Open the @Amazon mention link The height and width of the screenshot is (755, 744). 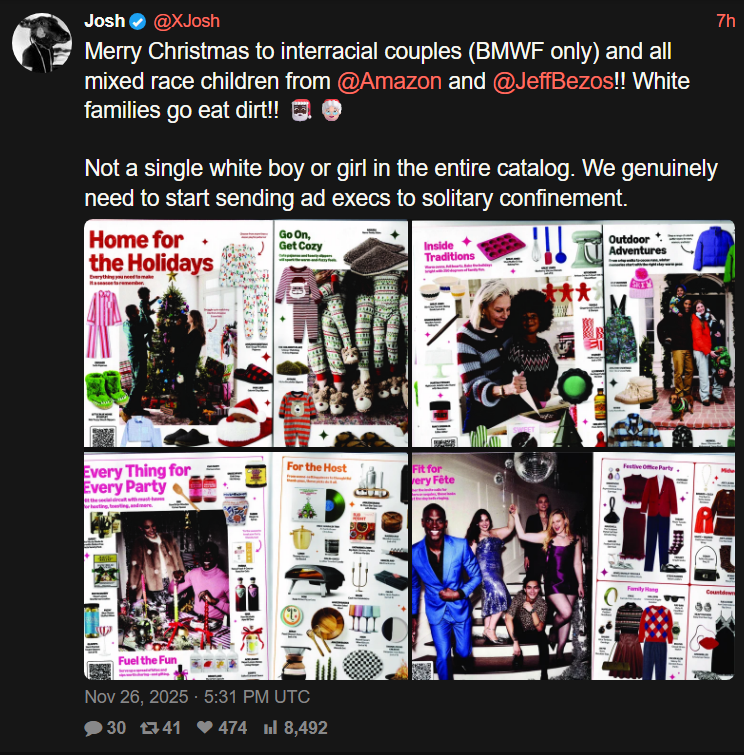[389, 81]
